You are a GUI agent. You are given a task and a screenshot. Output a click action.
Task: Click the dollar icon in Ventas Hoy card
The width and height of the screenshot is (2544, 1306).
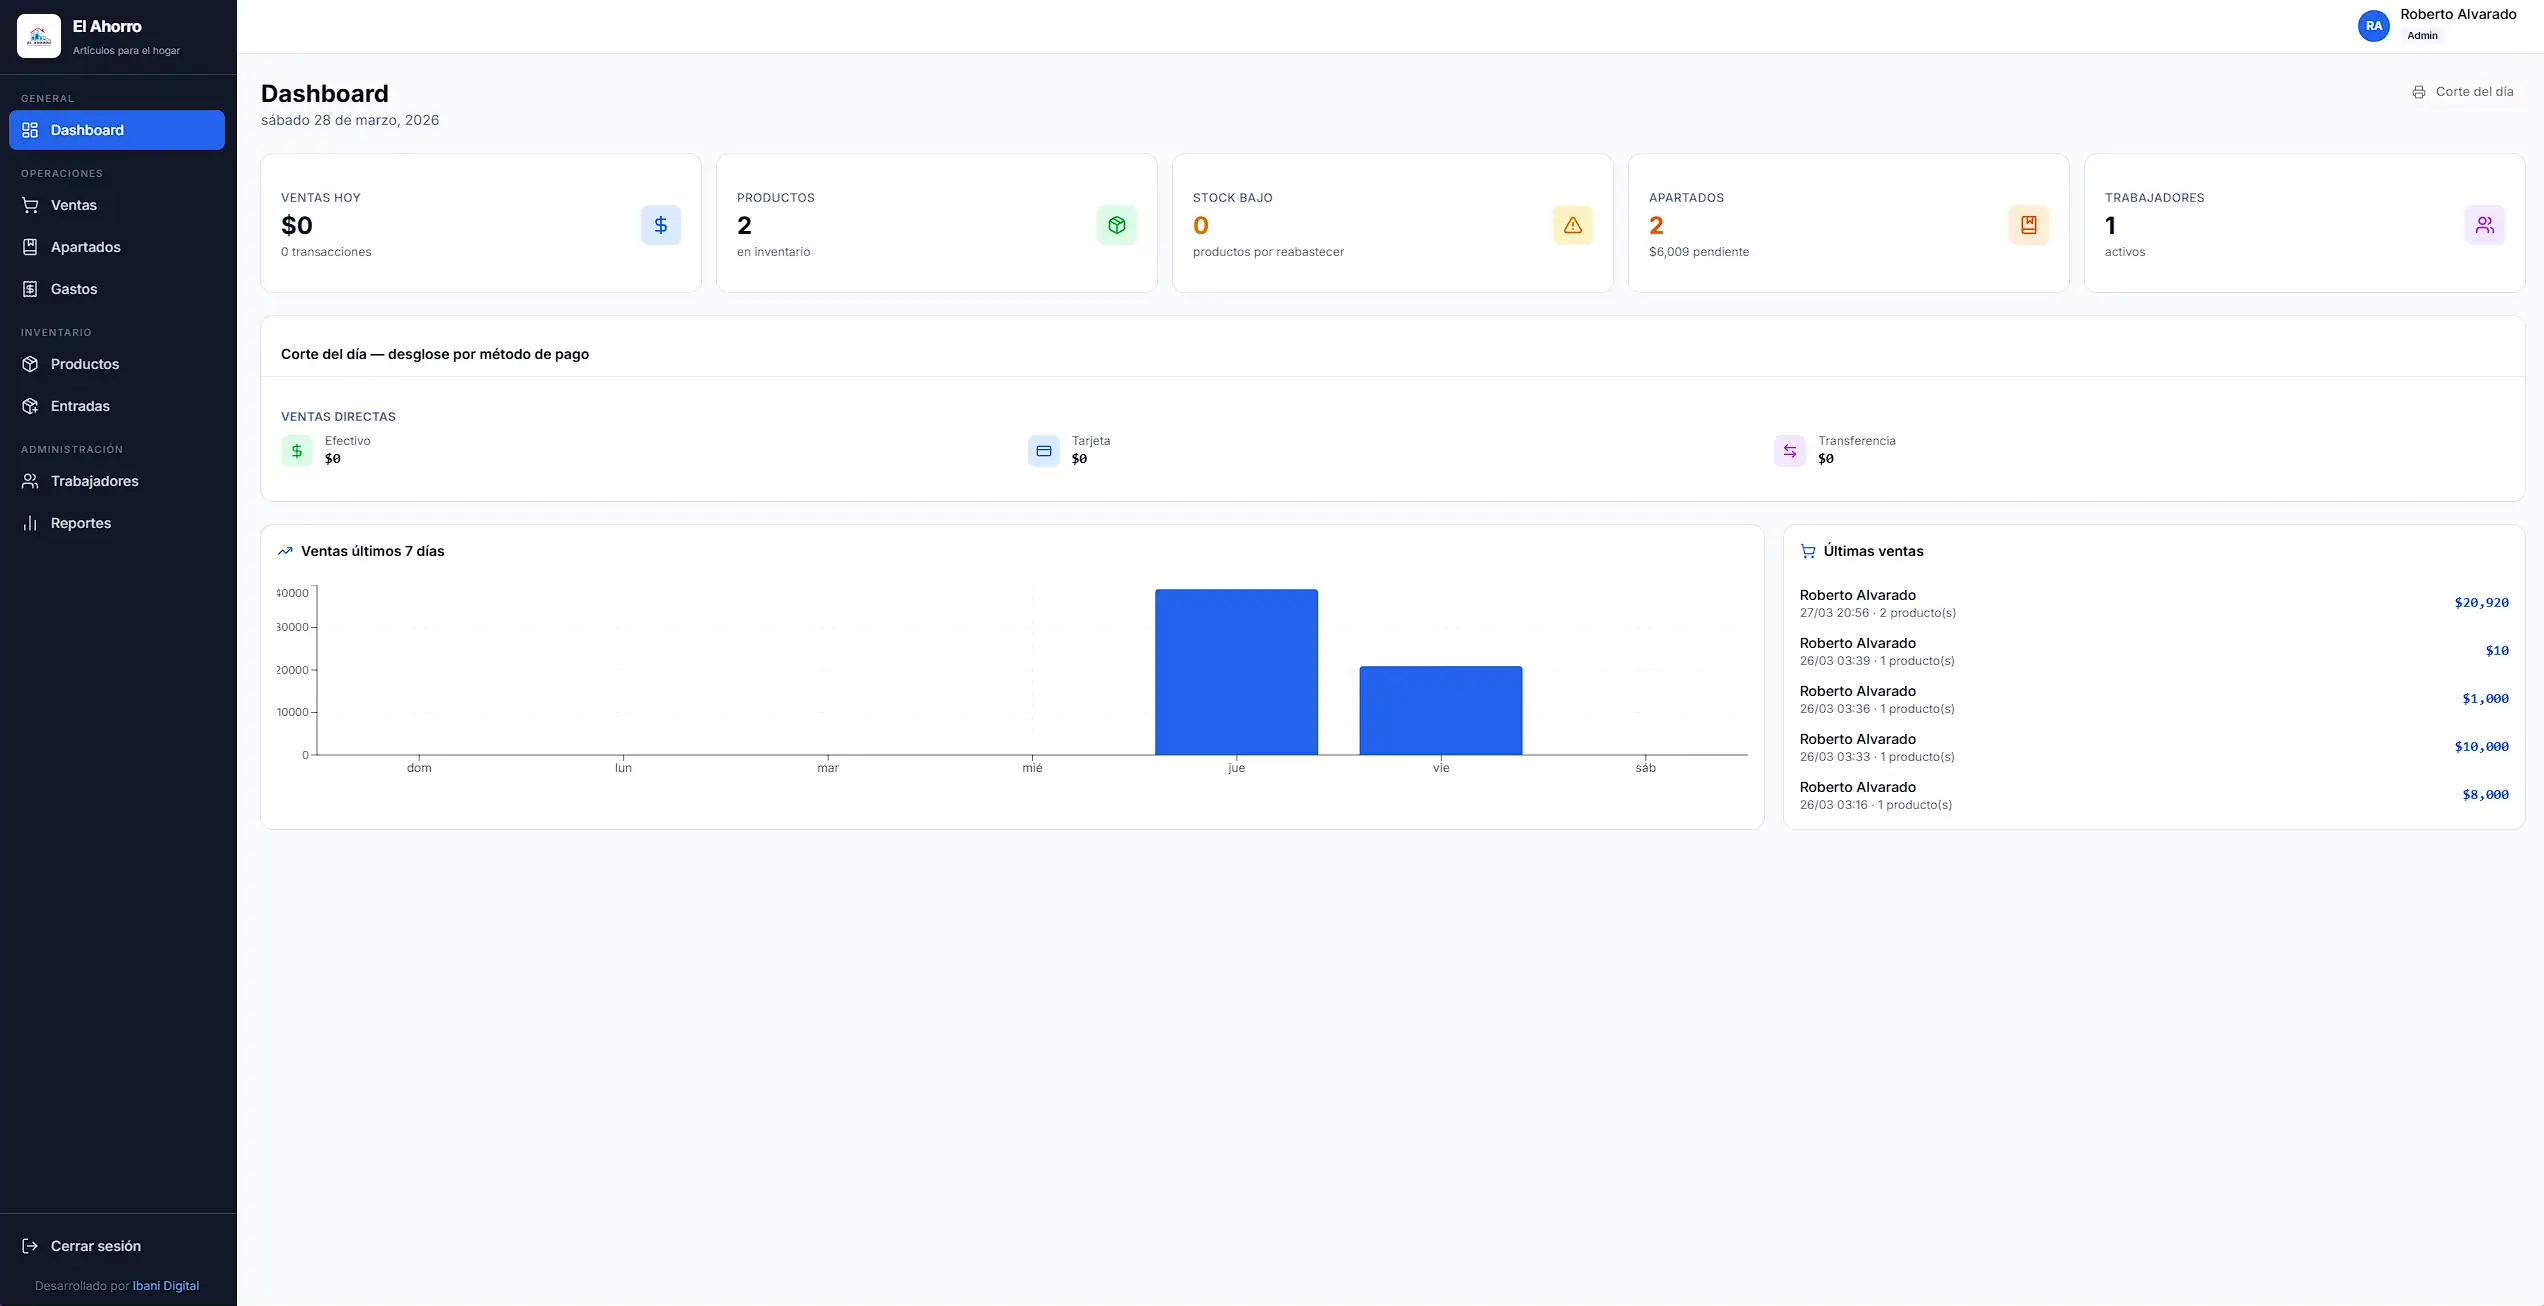point(660,225)
